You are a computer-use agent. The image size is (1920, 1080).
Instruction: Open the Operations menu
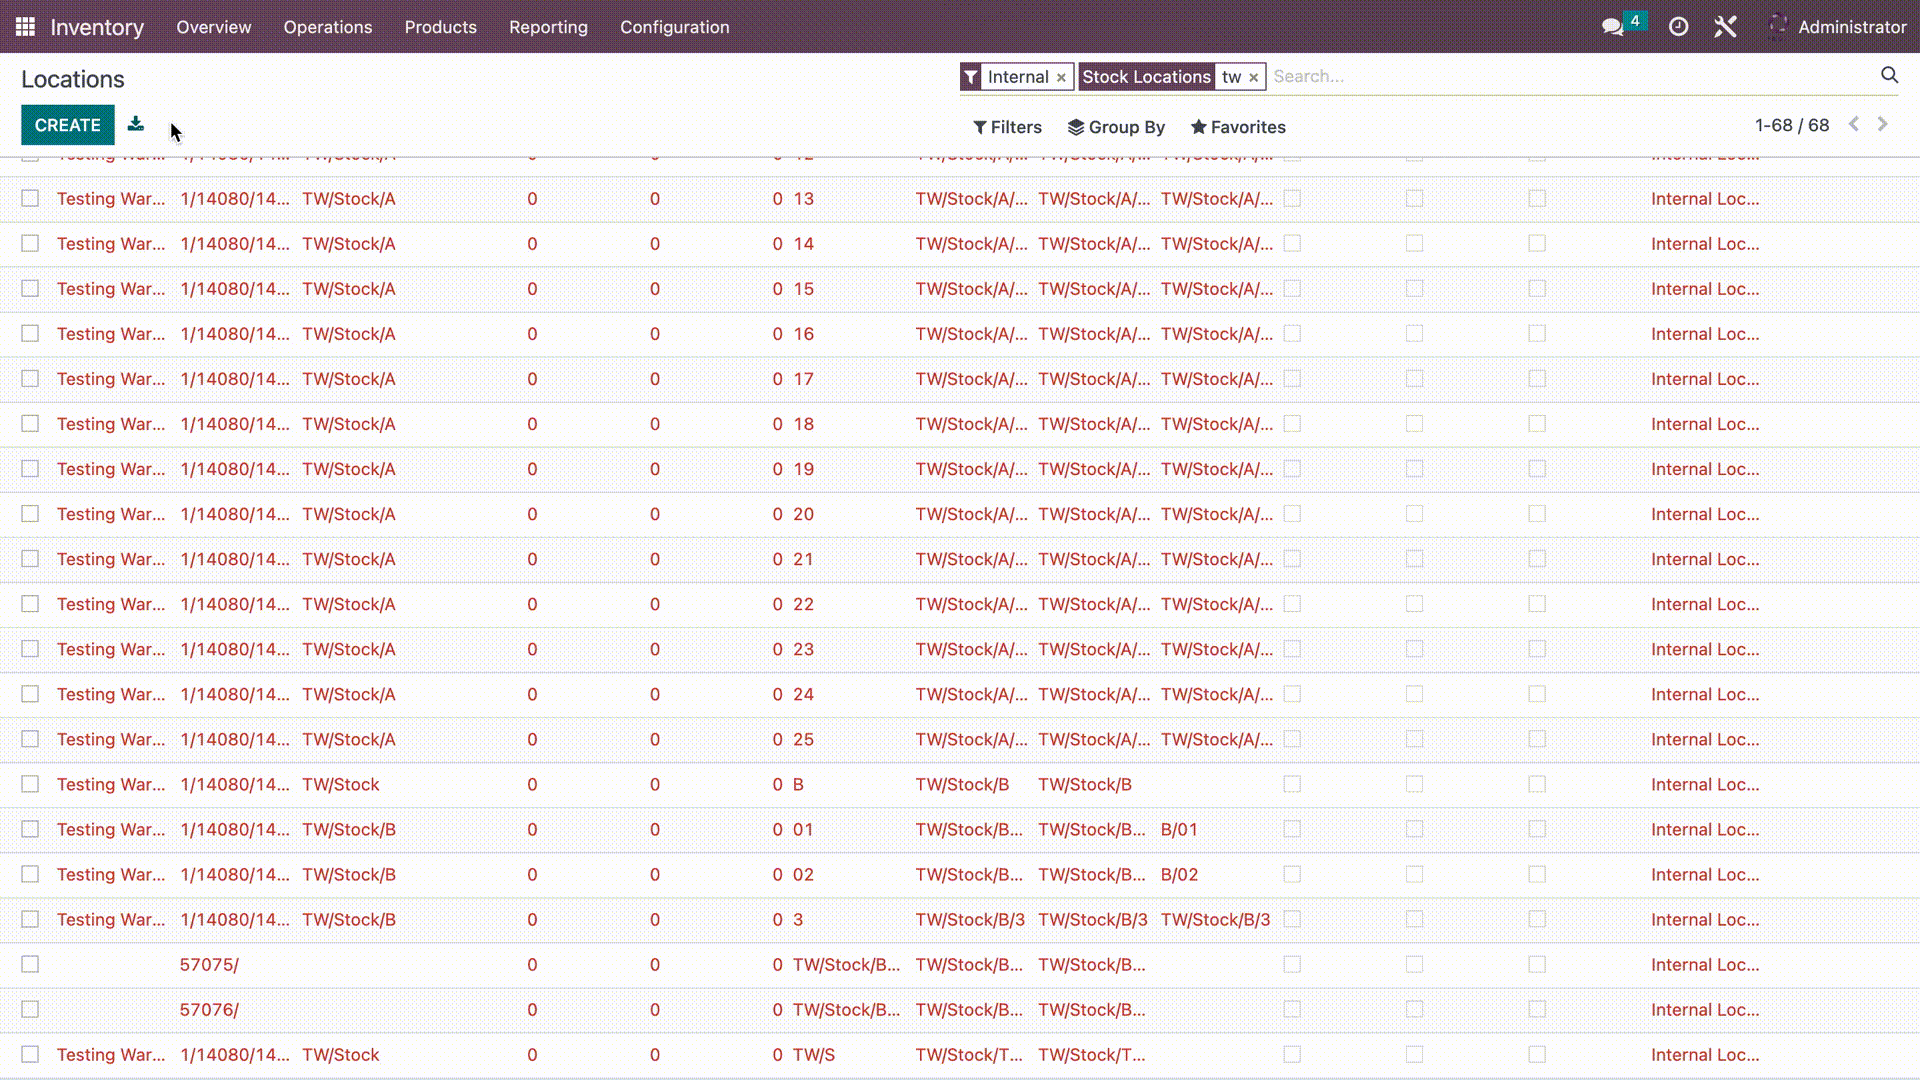pyautogui.click(x=327, y=26)
